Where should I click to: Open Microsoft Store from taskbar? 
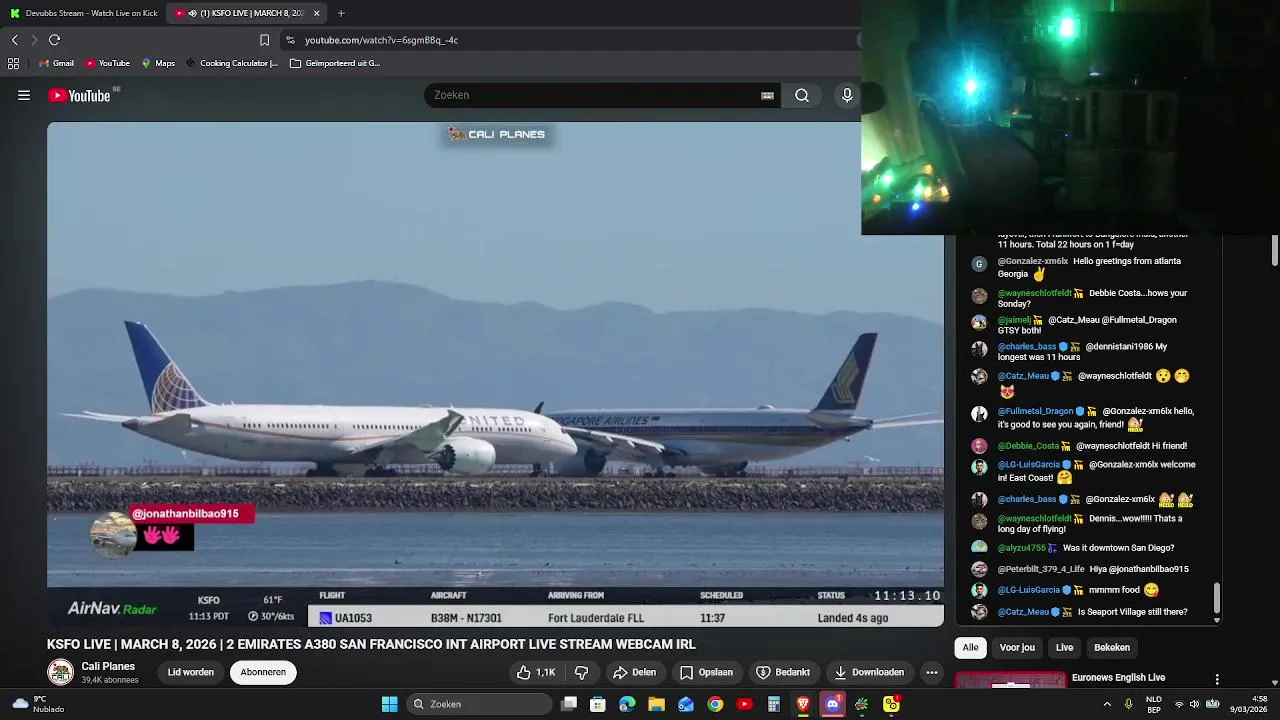(598, 704)
